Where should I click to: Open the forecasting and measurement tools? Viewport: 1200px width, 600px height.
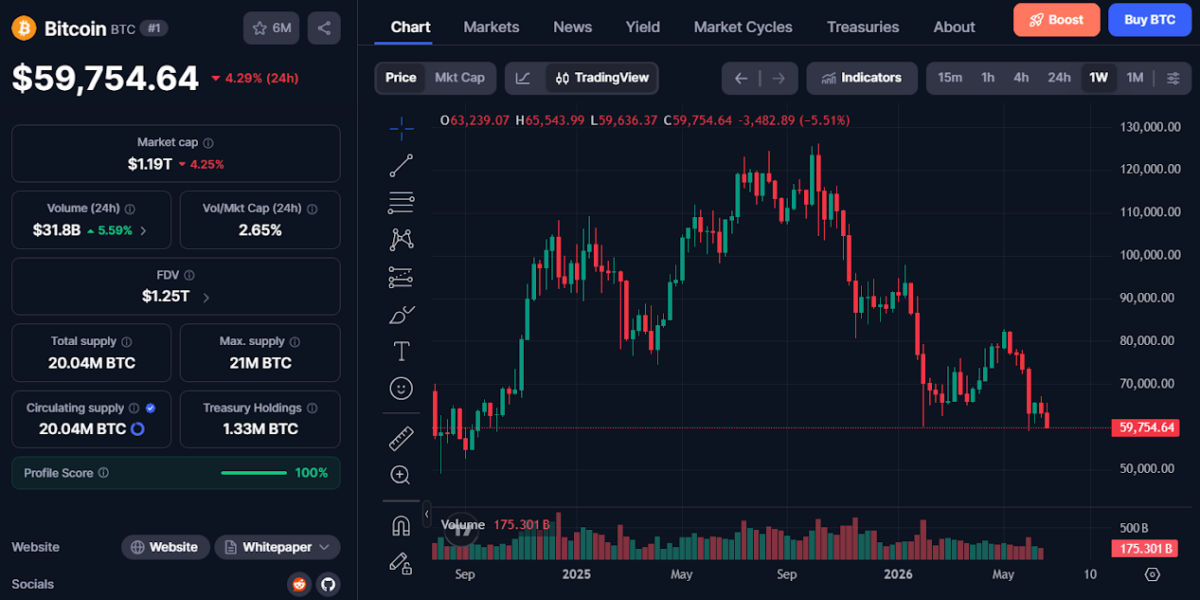click(x=402, y=276)
